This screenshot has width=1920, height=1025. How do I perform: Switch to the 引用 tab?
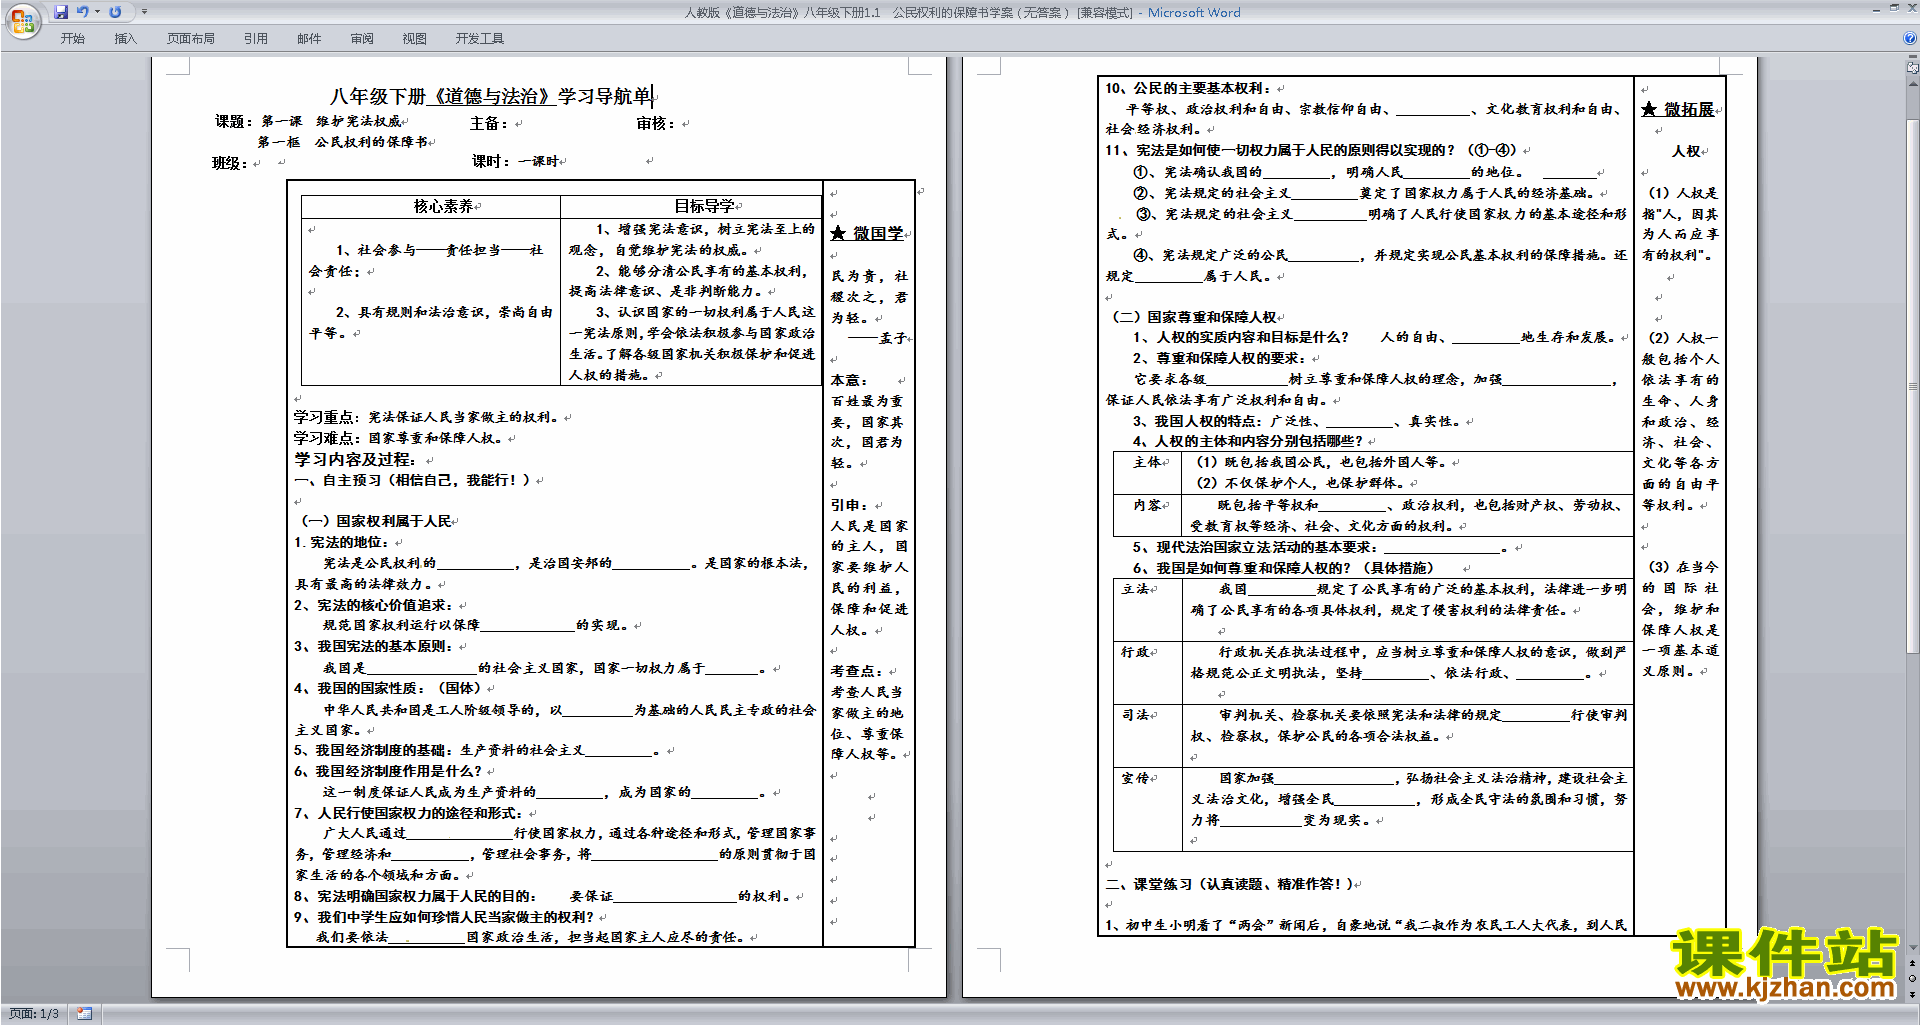pyautogui.click(x=256, y=39)
